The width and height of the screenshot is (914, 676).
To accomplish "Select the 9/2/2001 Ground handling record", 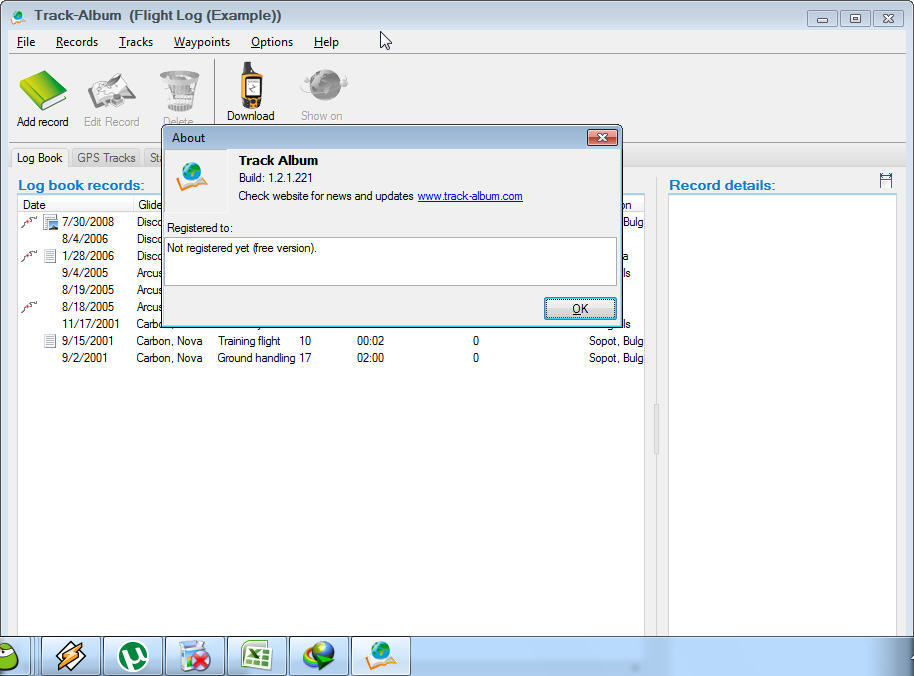I will tap(331, 358).
